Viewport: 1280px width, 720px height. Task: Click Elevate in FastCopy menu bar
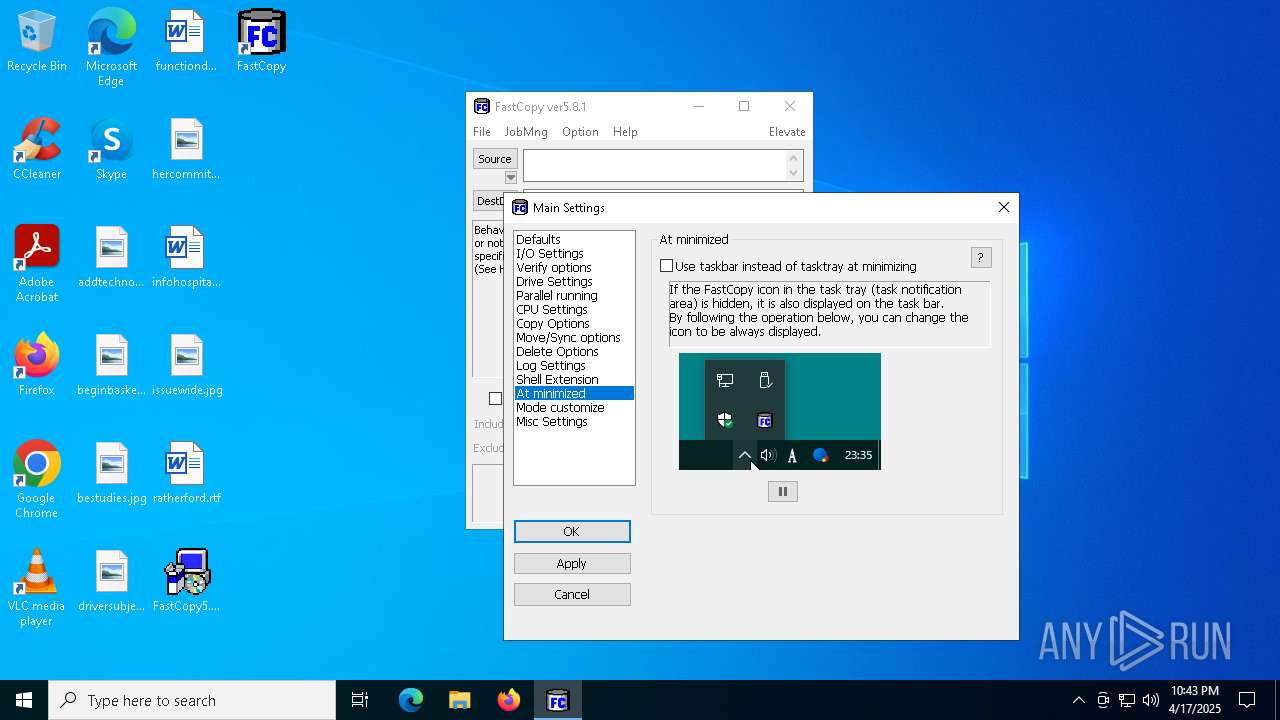click(x=787, y=132)
